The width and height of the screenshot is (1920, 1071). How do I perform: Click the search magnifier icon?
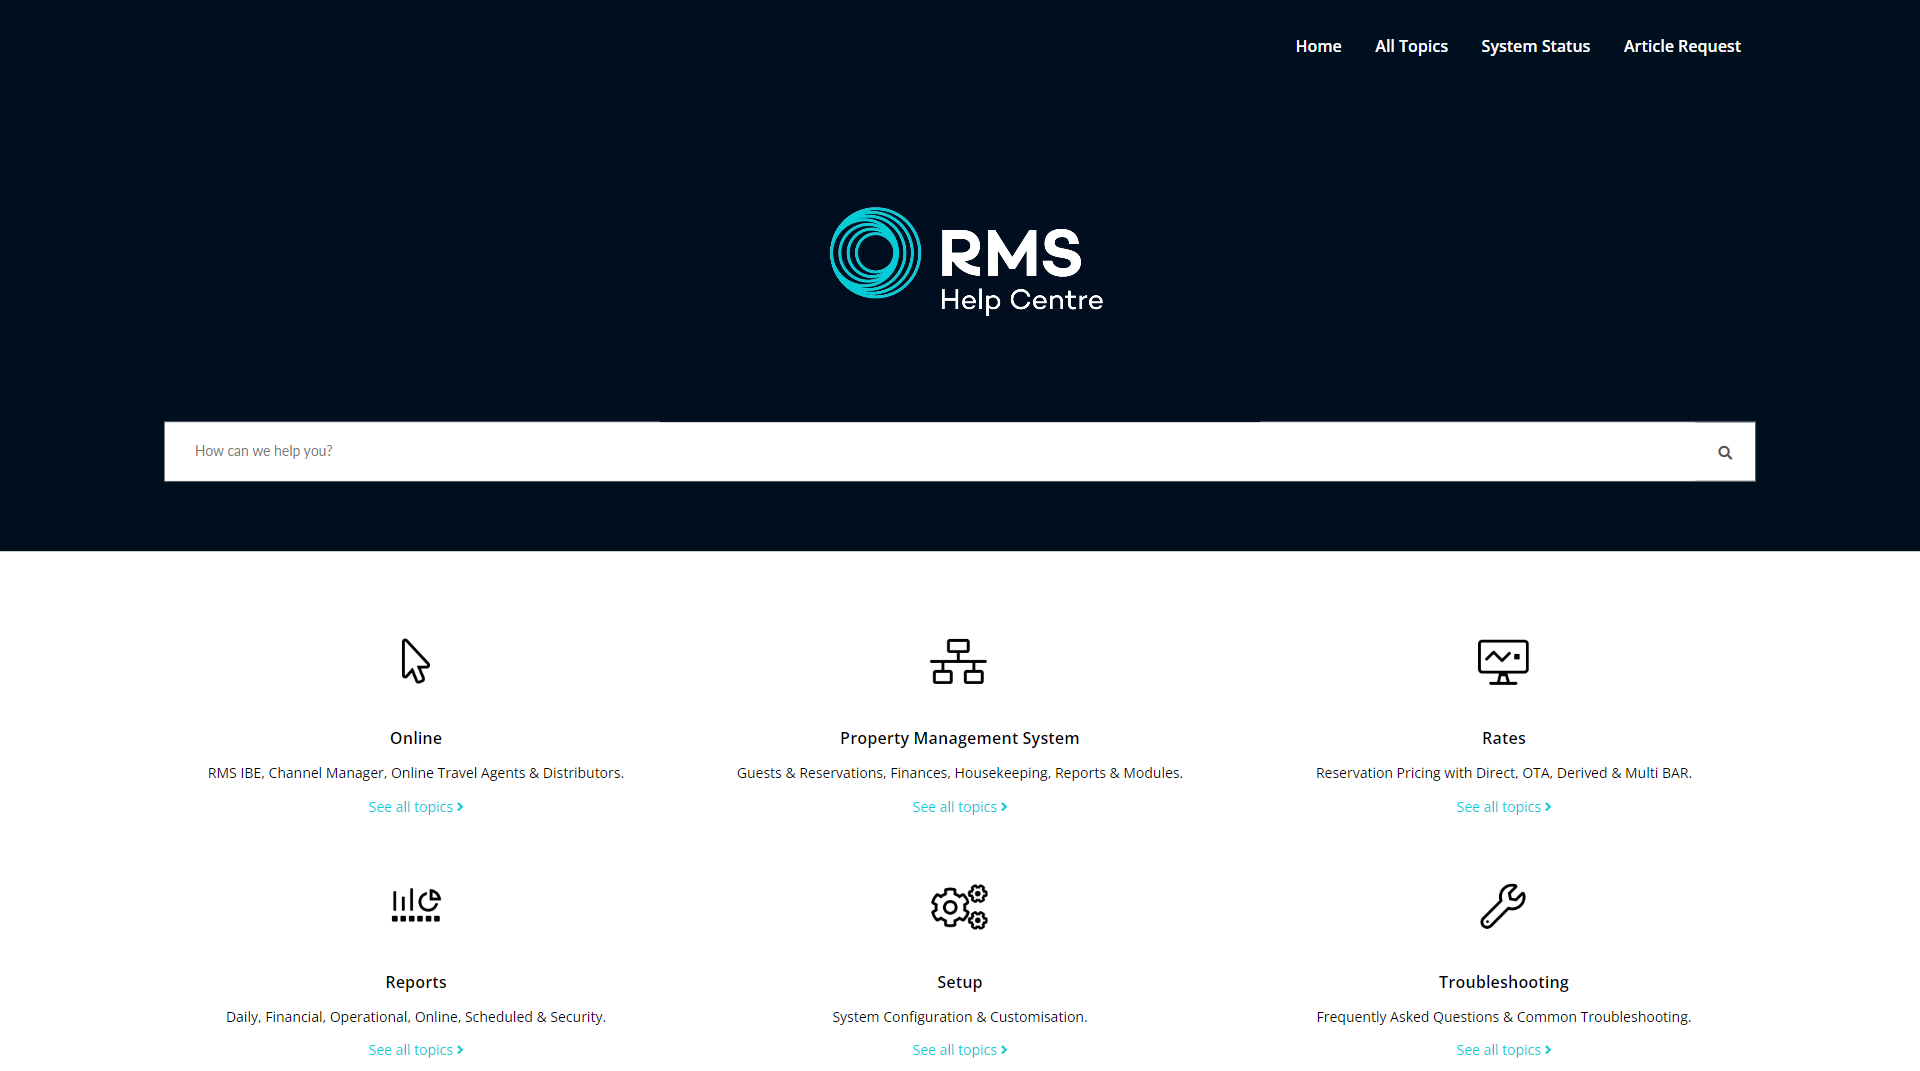[x=1725, y=453]
